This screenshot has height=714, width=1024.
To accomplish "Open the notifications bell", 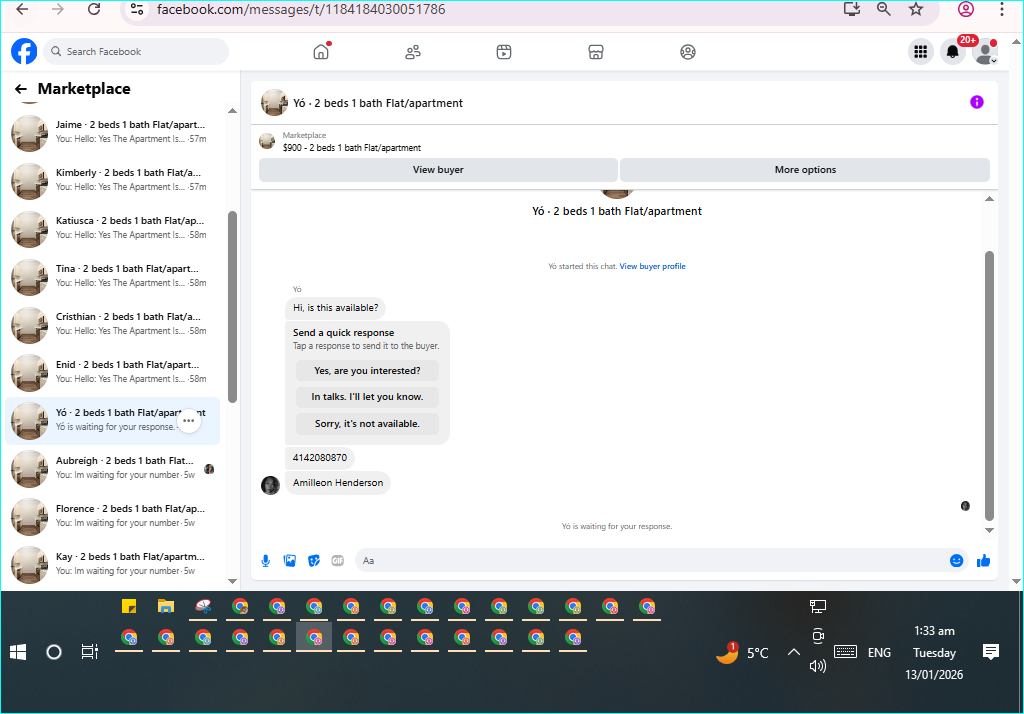I will [953, 52].
